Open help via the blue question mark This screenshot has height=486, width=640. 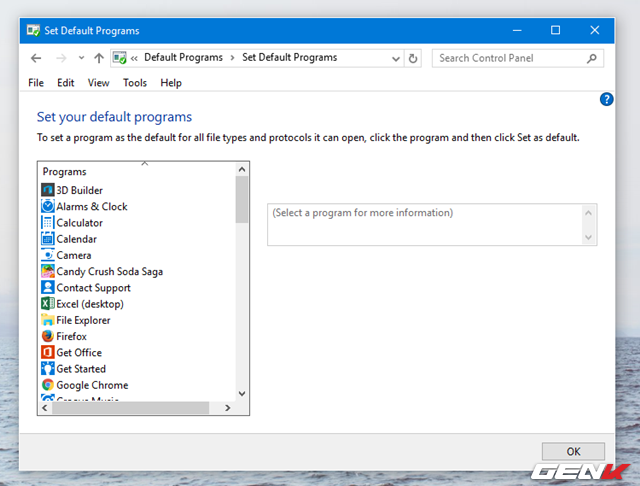(606, 99)
